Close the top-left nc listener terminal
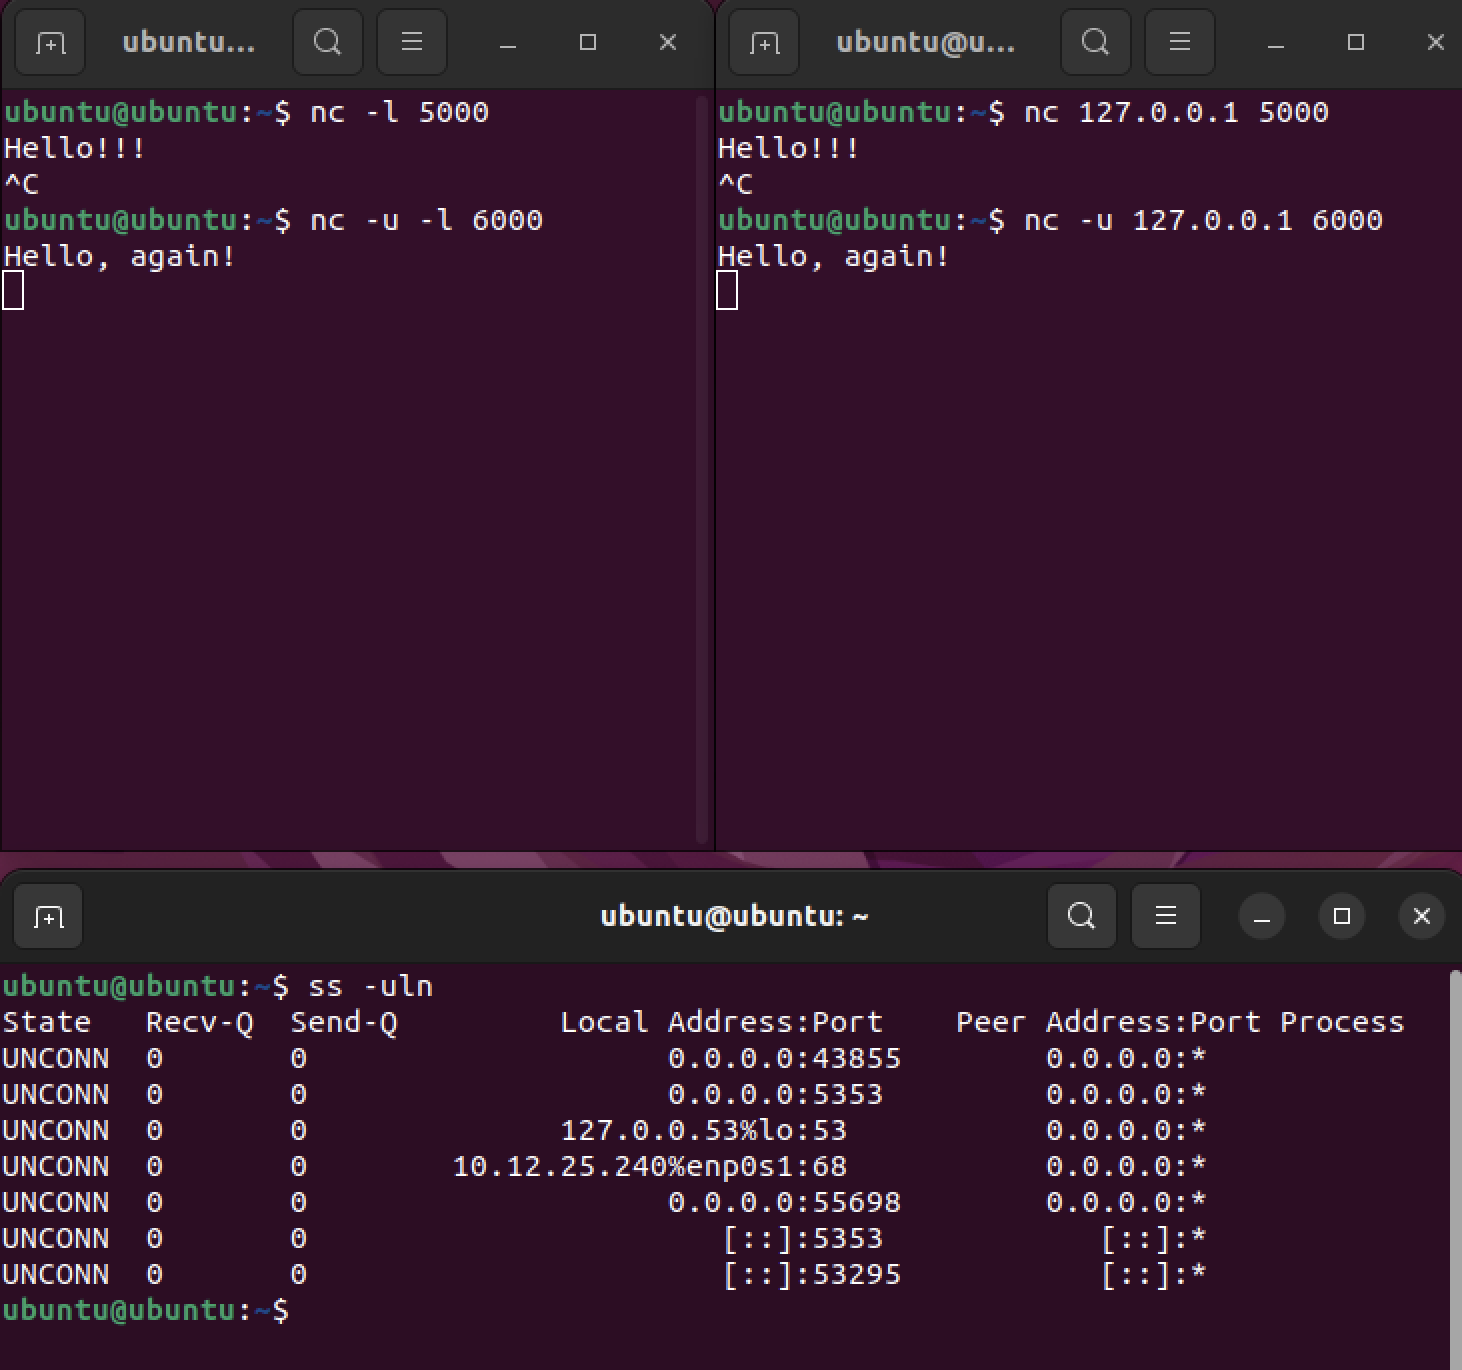 [x=668, y=42]
